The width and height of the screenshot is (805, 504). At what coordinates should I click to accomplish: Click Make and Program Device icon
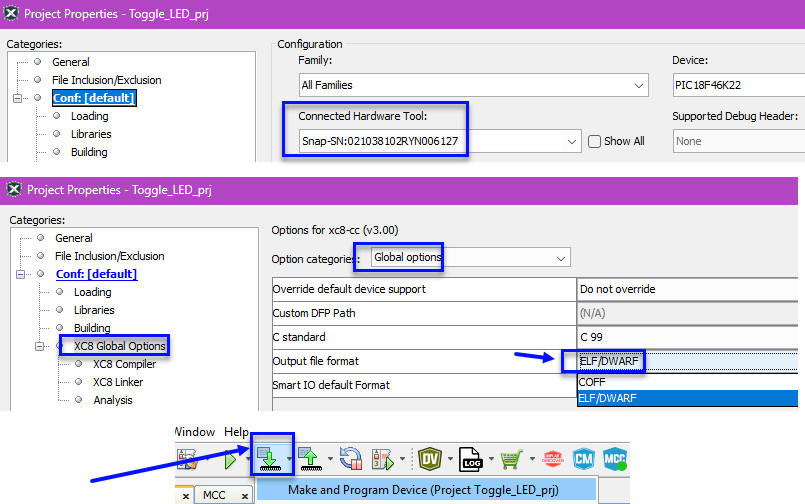(x=266, y=459)
